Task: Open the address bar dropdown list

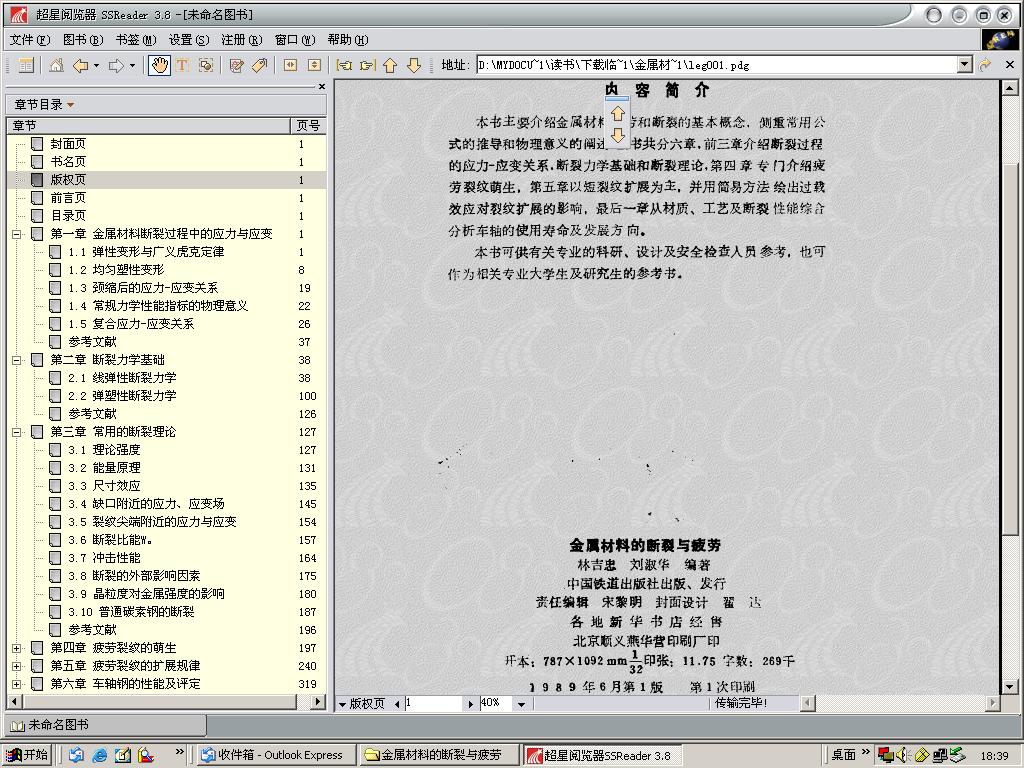Action: click(x=965, y=65)
